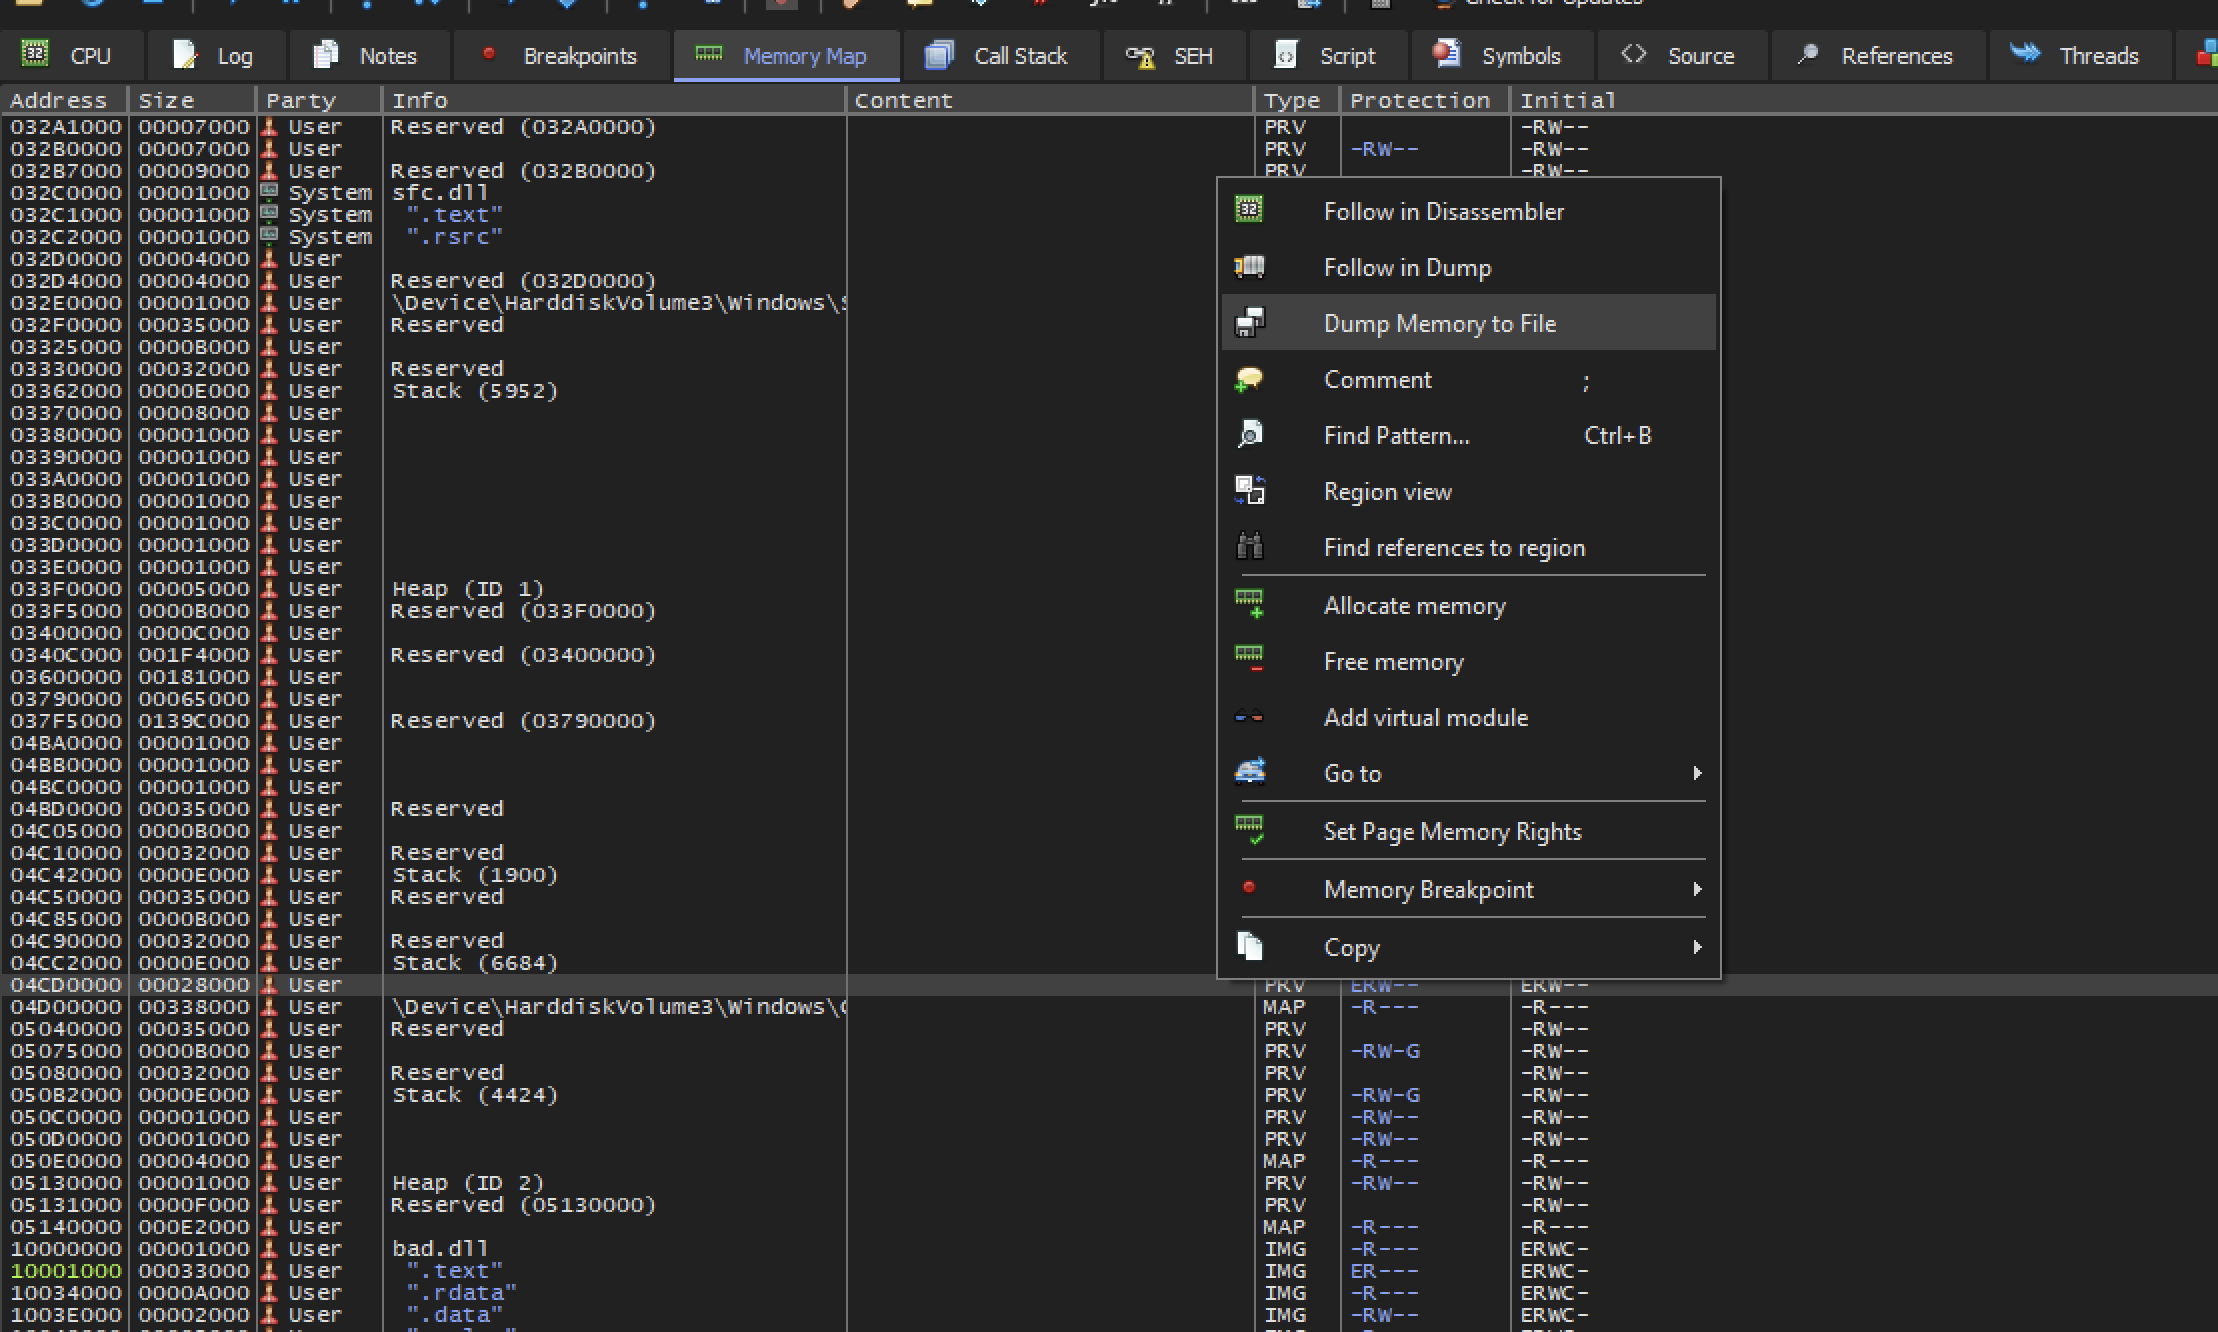
Task: Click the Size column header
Action: click(x=191, y=100)
